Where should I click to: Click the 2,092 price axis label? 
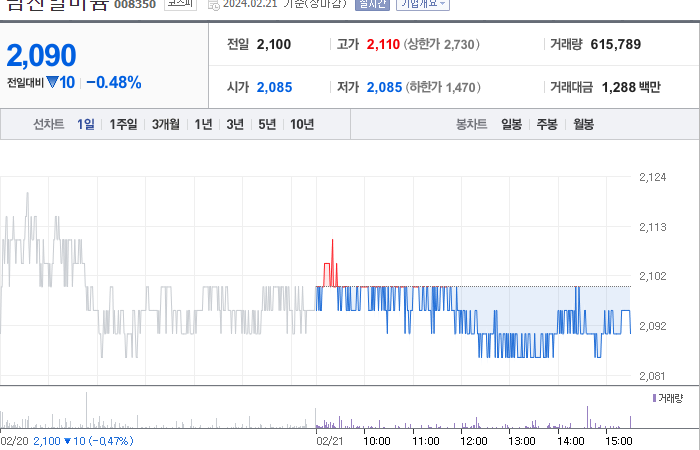[653, 326]
